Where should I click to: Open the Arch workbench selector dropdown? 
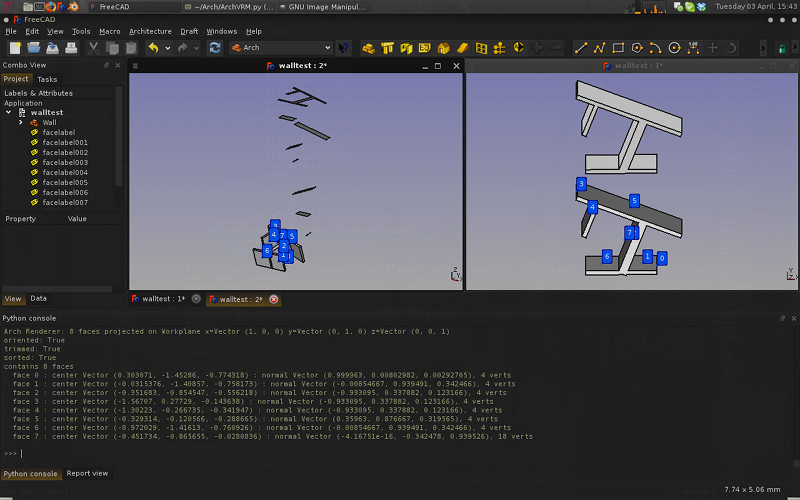tap(281, 47)
